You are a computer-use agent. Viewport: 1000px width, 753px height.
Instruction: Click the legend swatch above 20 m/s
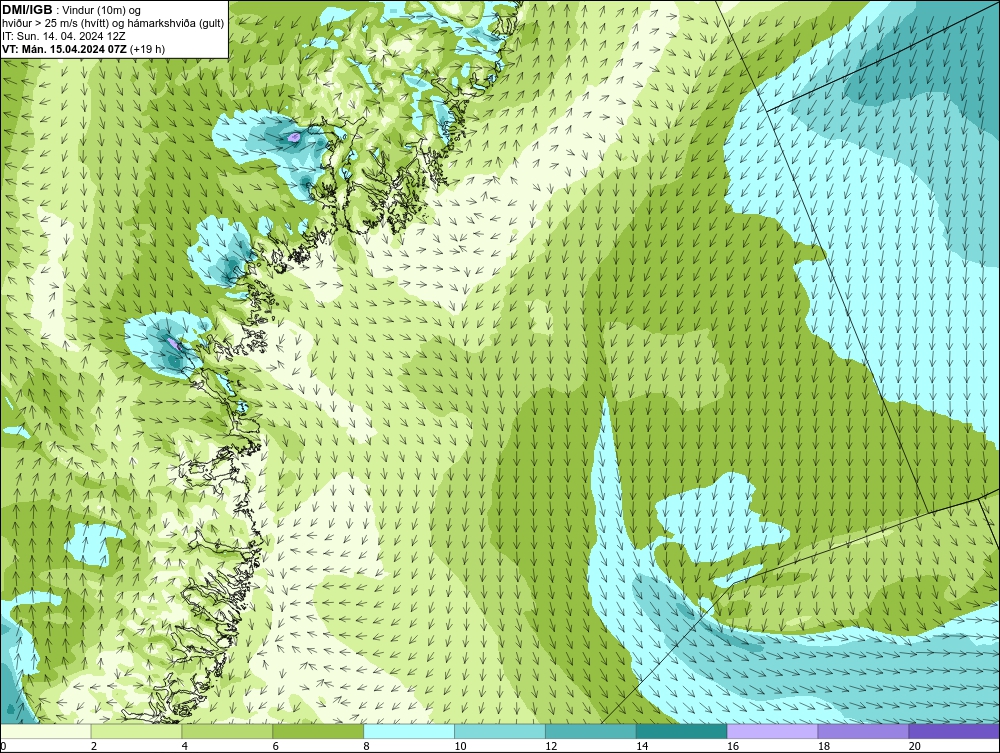pos(954,731)
